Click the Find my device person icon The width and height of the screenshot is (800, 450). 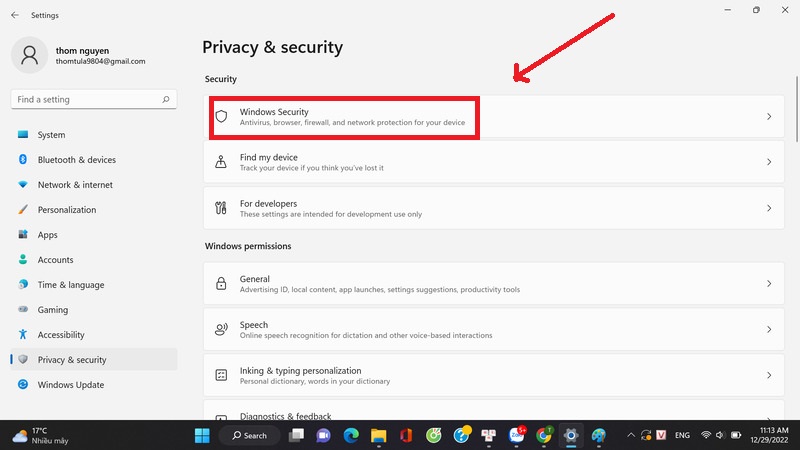click(222, 162)
